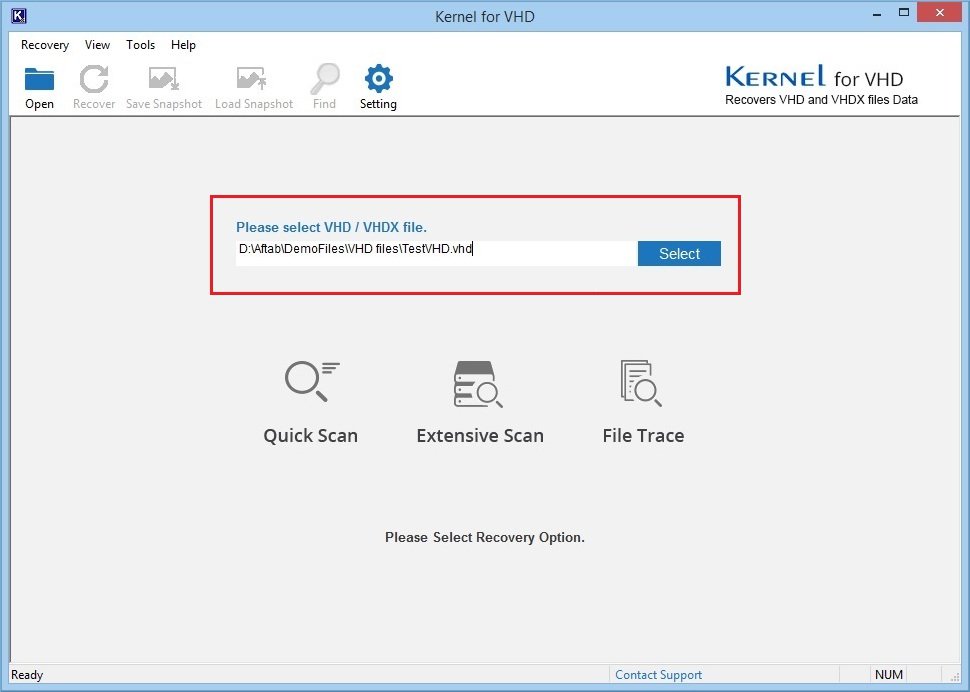This screenshot has height=692, width=970.
Task: Click the Load Snapshot toolbar icon
Action: pyautogui.click(x=251, y=79)
